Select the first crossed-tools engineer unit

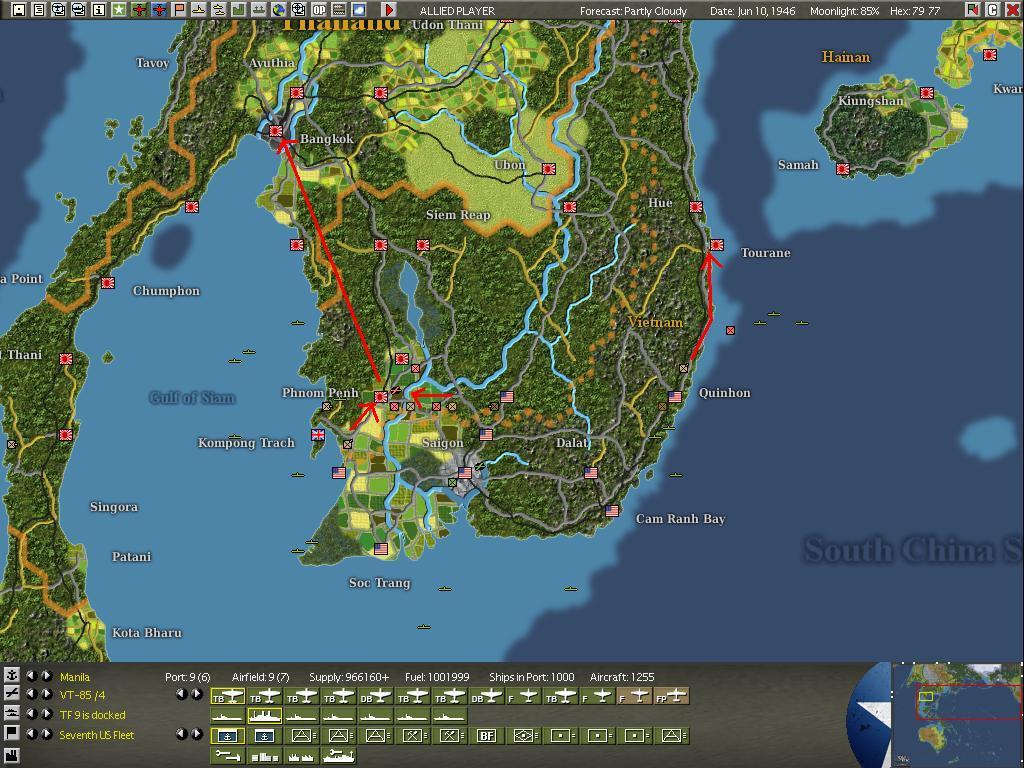point(412,736)
